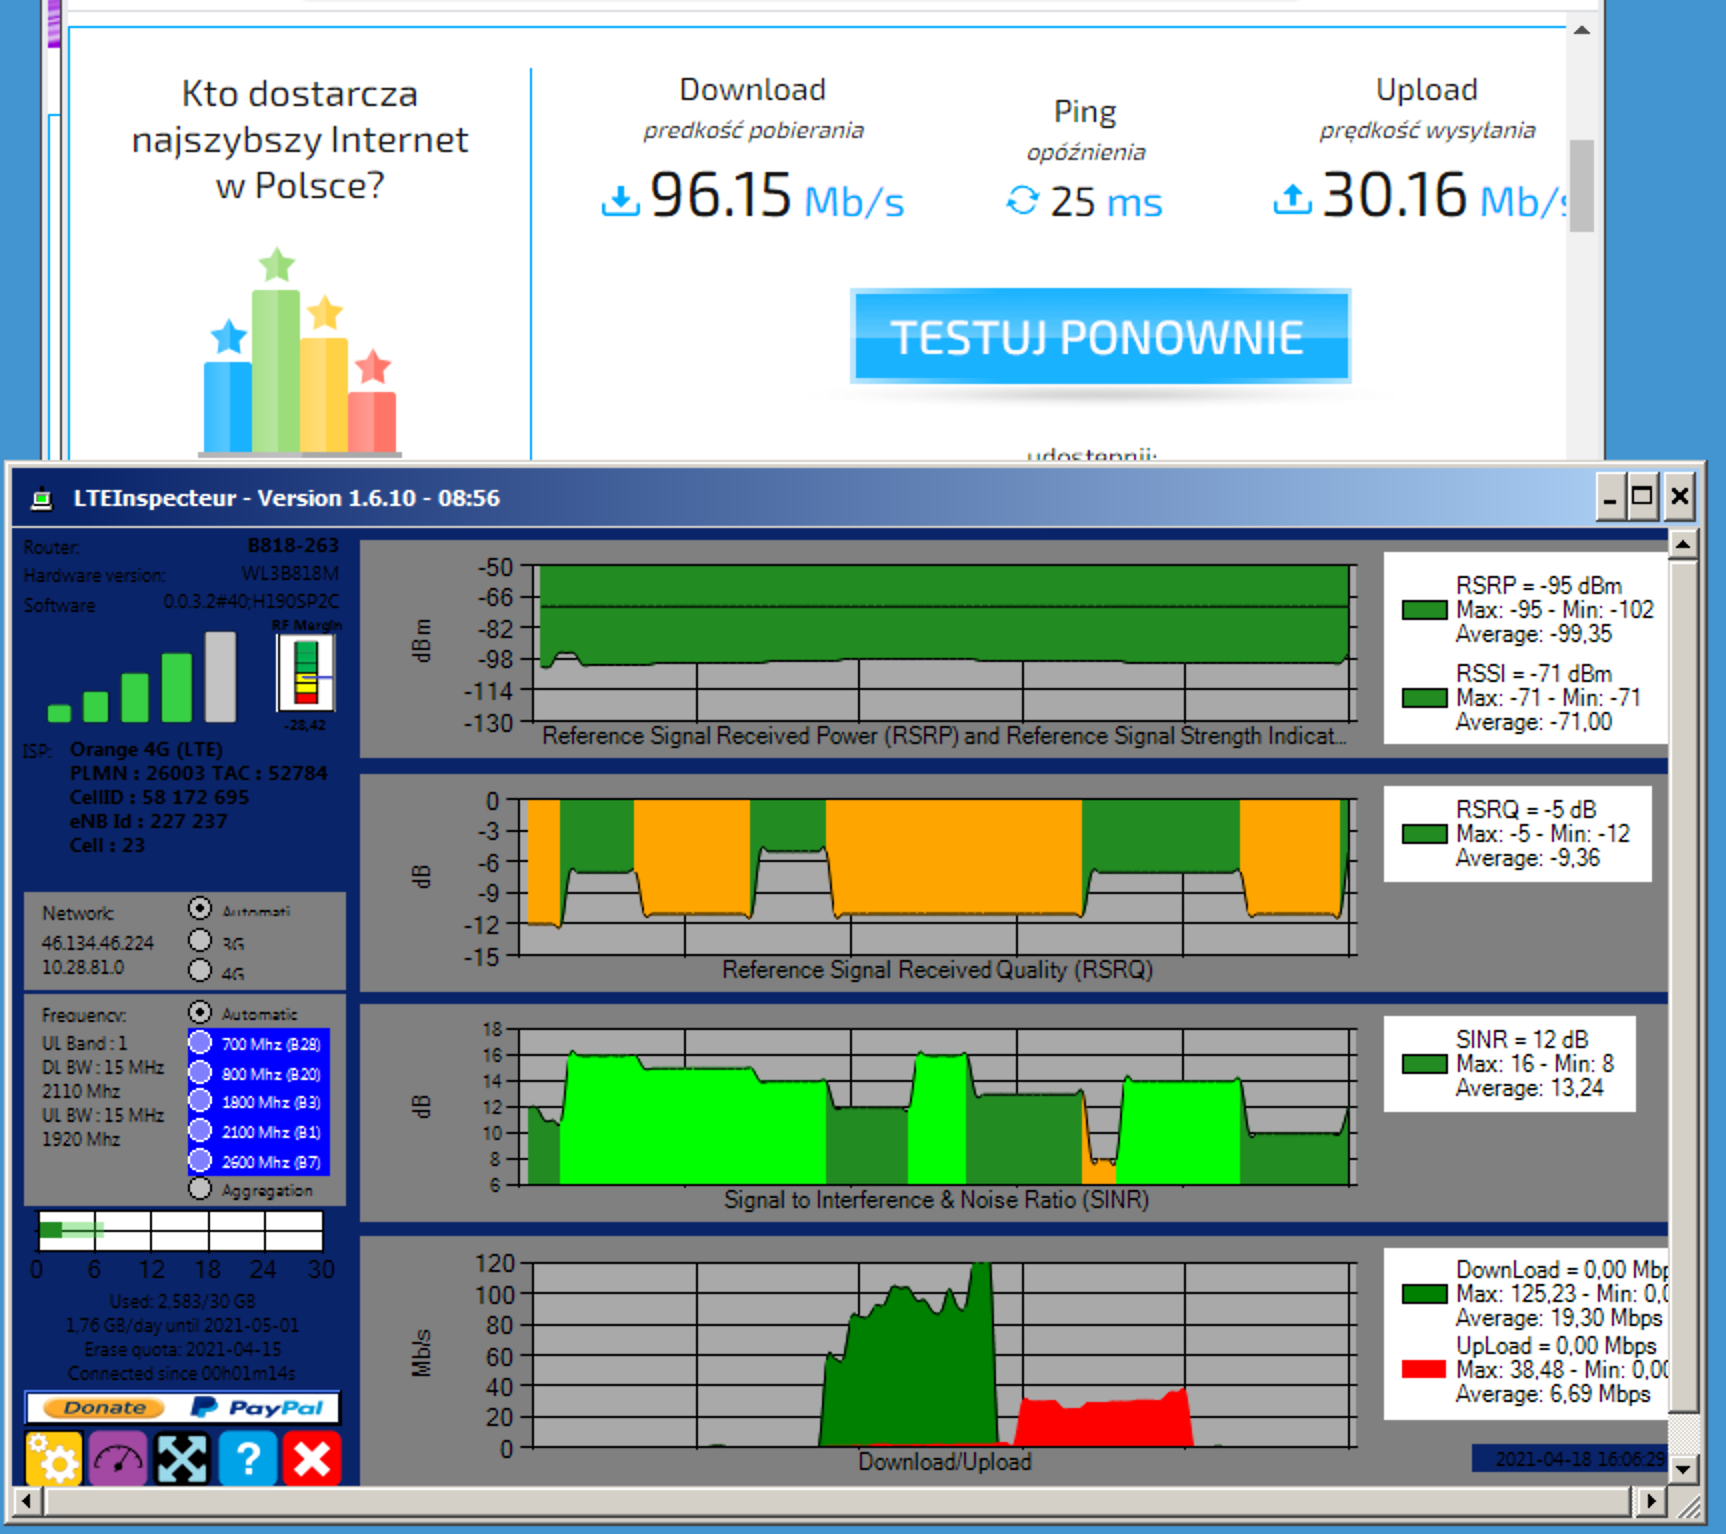Click the RF Margin gauge indicator
Screen dimensions: 1726x1534
tap(306, 673)
